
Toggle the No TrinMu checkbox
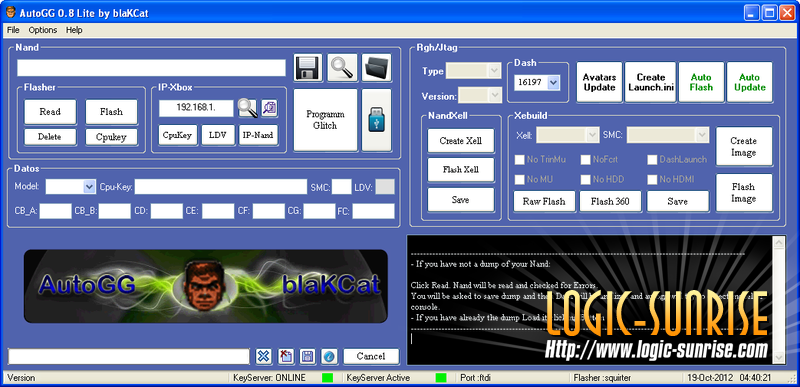click(x=519, y=160)
